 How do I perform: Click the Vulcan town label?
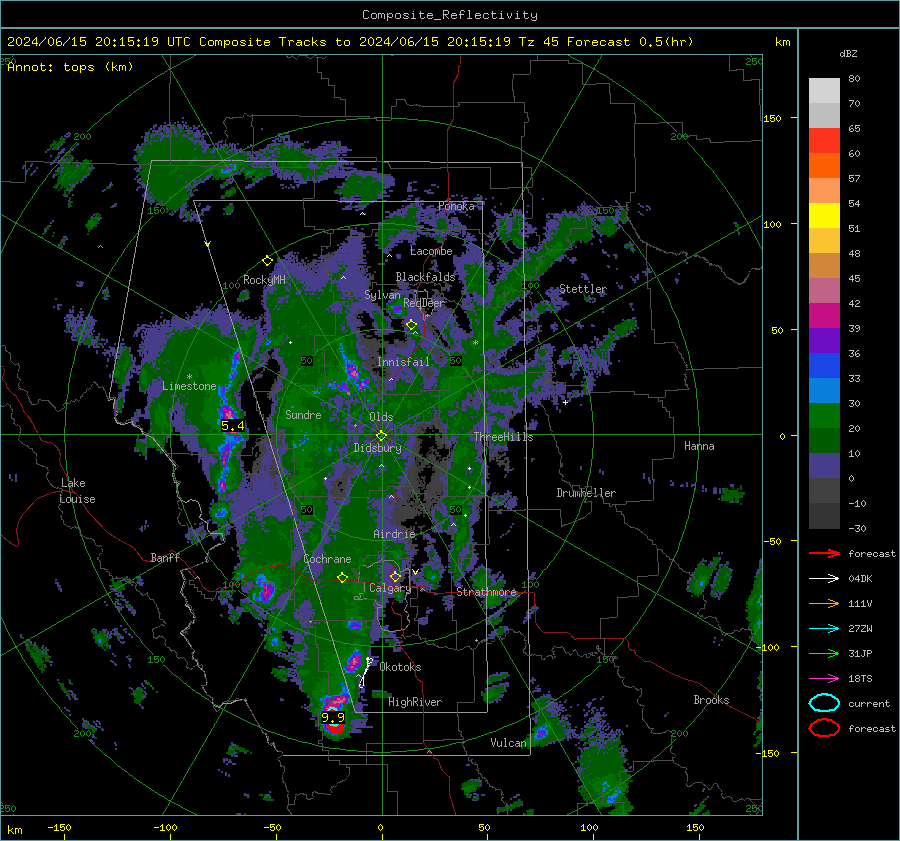508,743
